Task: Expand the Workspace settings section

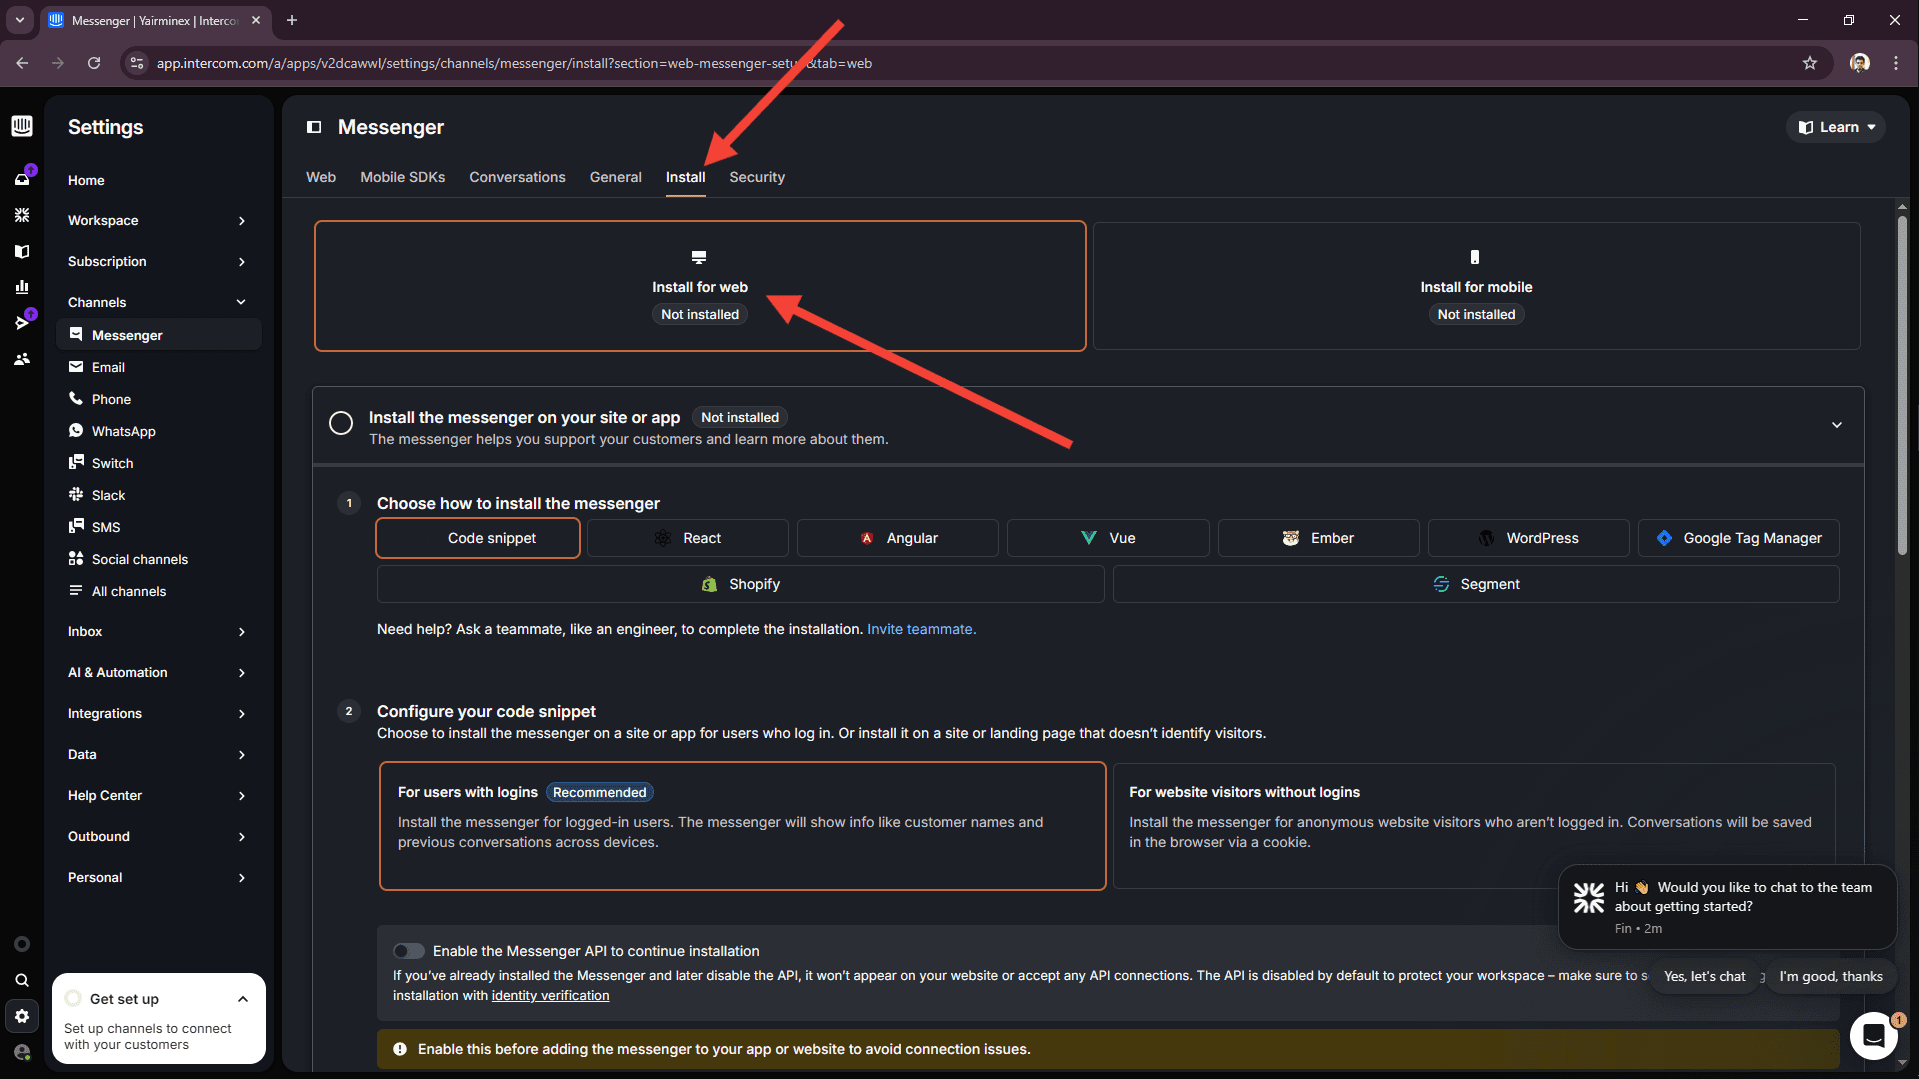Action: click(159, 221)
